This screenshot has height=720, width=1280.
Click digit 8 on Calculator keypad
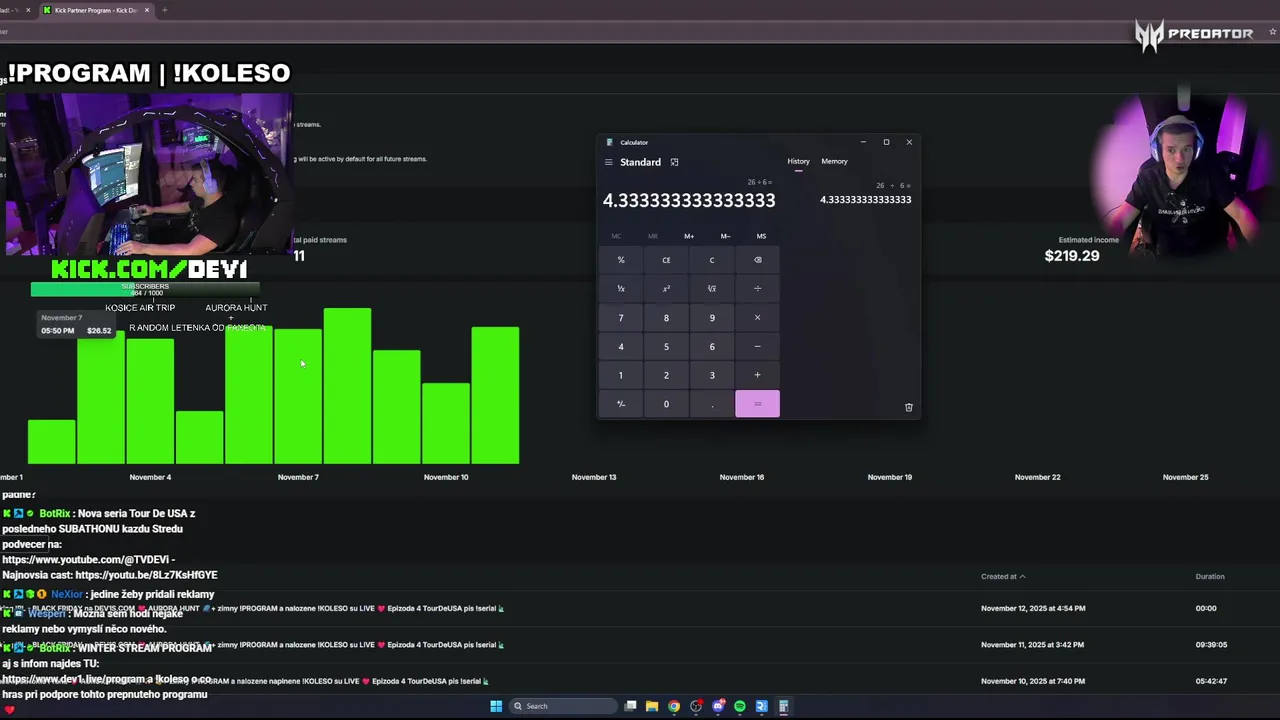pyautogui.click(x=666, y=318)
